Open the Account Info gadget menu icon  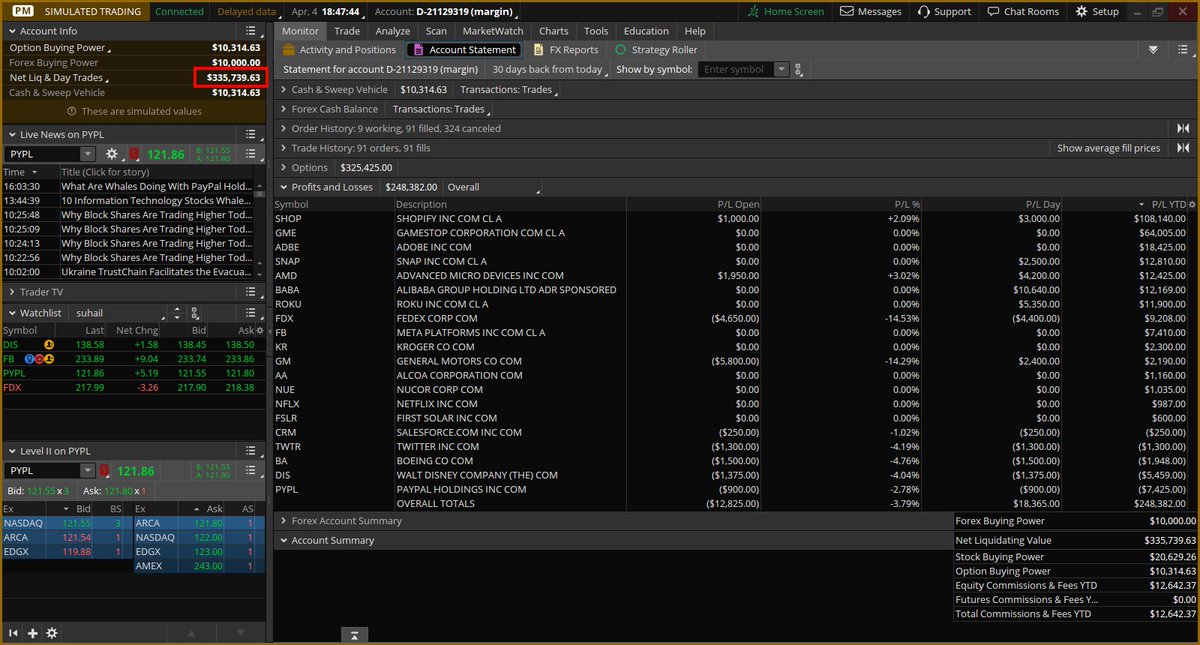[x=252, y=32]
